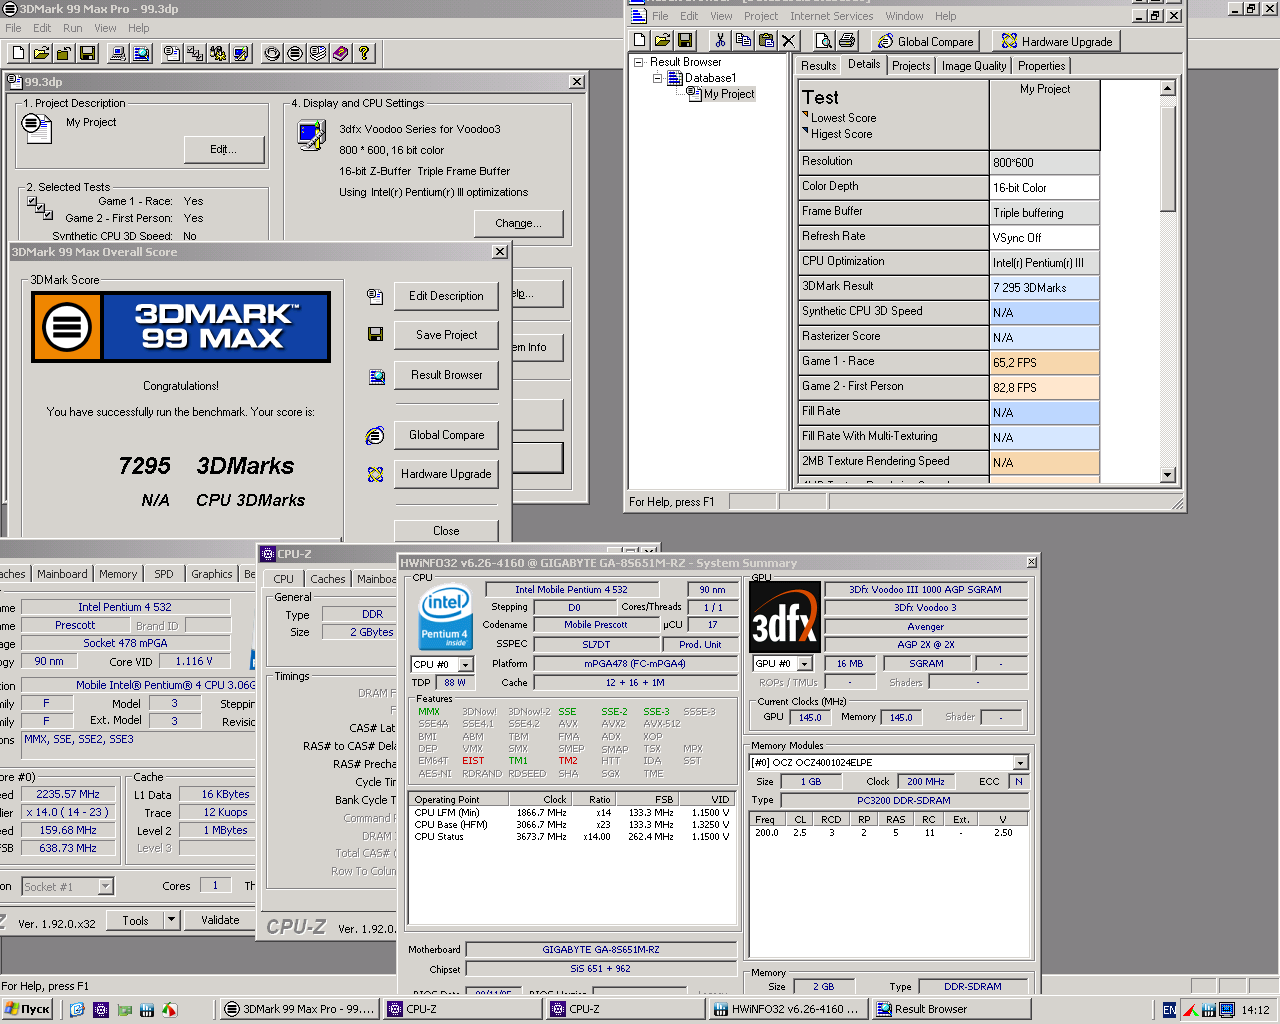The image size is (1280, 1024).
Task: Click the Printer icon in Result Browser toolbar
Action: pyautogui.click(x=846, y=40)
